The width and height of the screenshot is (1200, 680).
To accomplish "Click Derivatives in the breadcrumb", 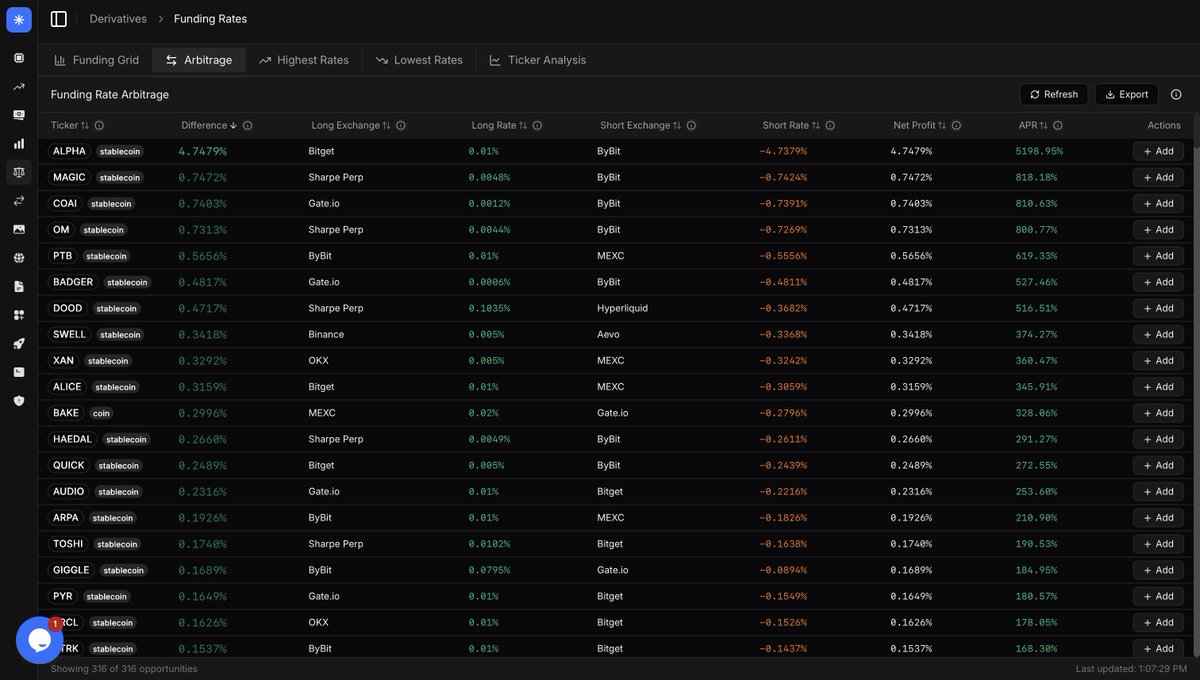I will pyautogui.click(x=118, y=19).
